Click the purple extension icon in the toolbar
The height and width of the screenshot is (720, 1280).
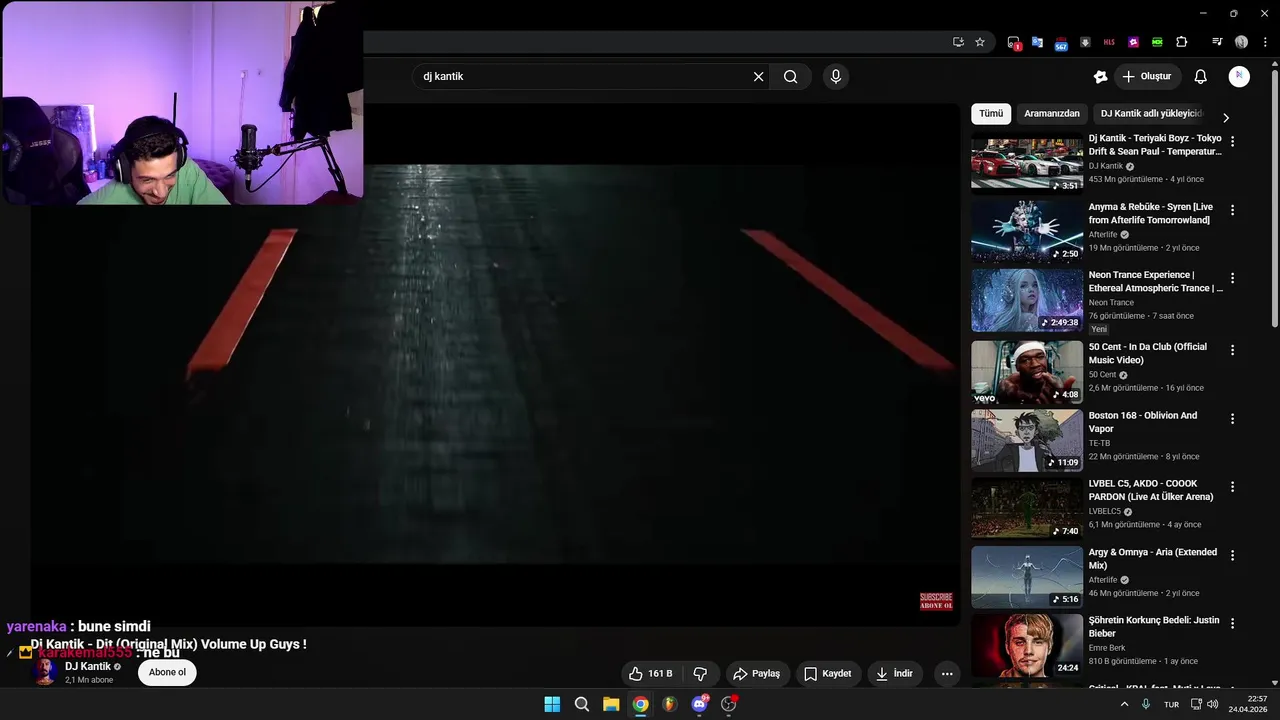point(1133,42)
